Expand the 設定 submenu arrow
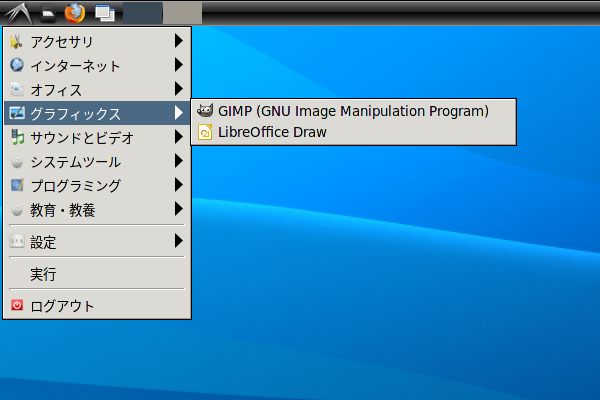This screenshot has height=400, width=600. tap(179, 241)
